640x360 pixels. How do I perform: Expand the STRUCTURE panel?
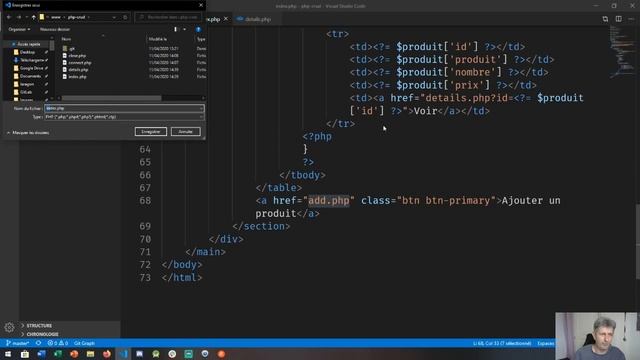coord(39,326)
